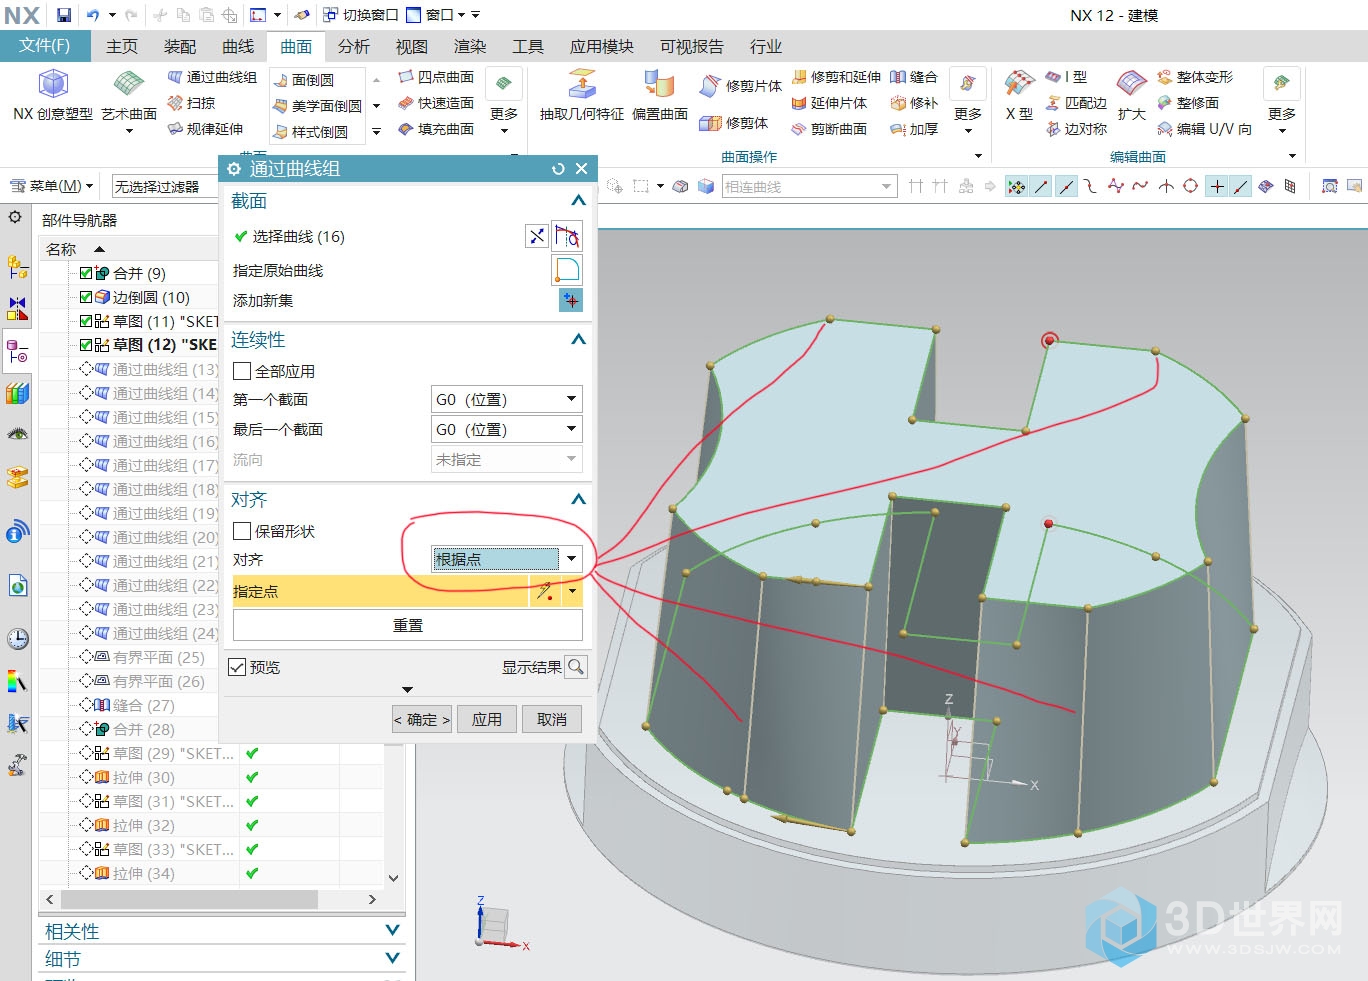Screen dimensions: 1368x981
Task: Click the 指定原始曲线 icon
Action: (x=567, y=270)
